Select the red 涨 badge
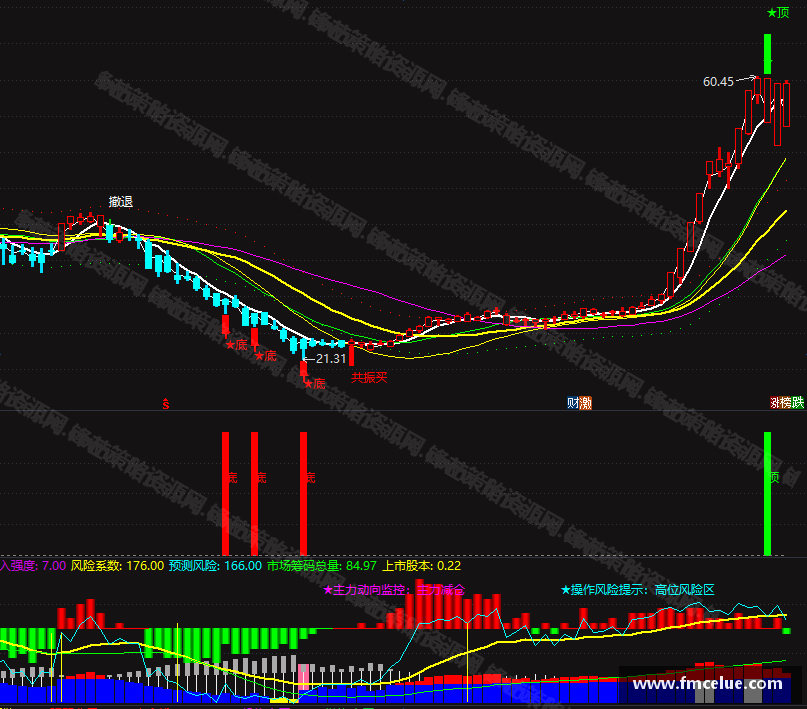 tap(775, 403)
